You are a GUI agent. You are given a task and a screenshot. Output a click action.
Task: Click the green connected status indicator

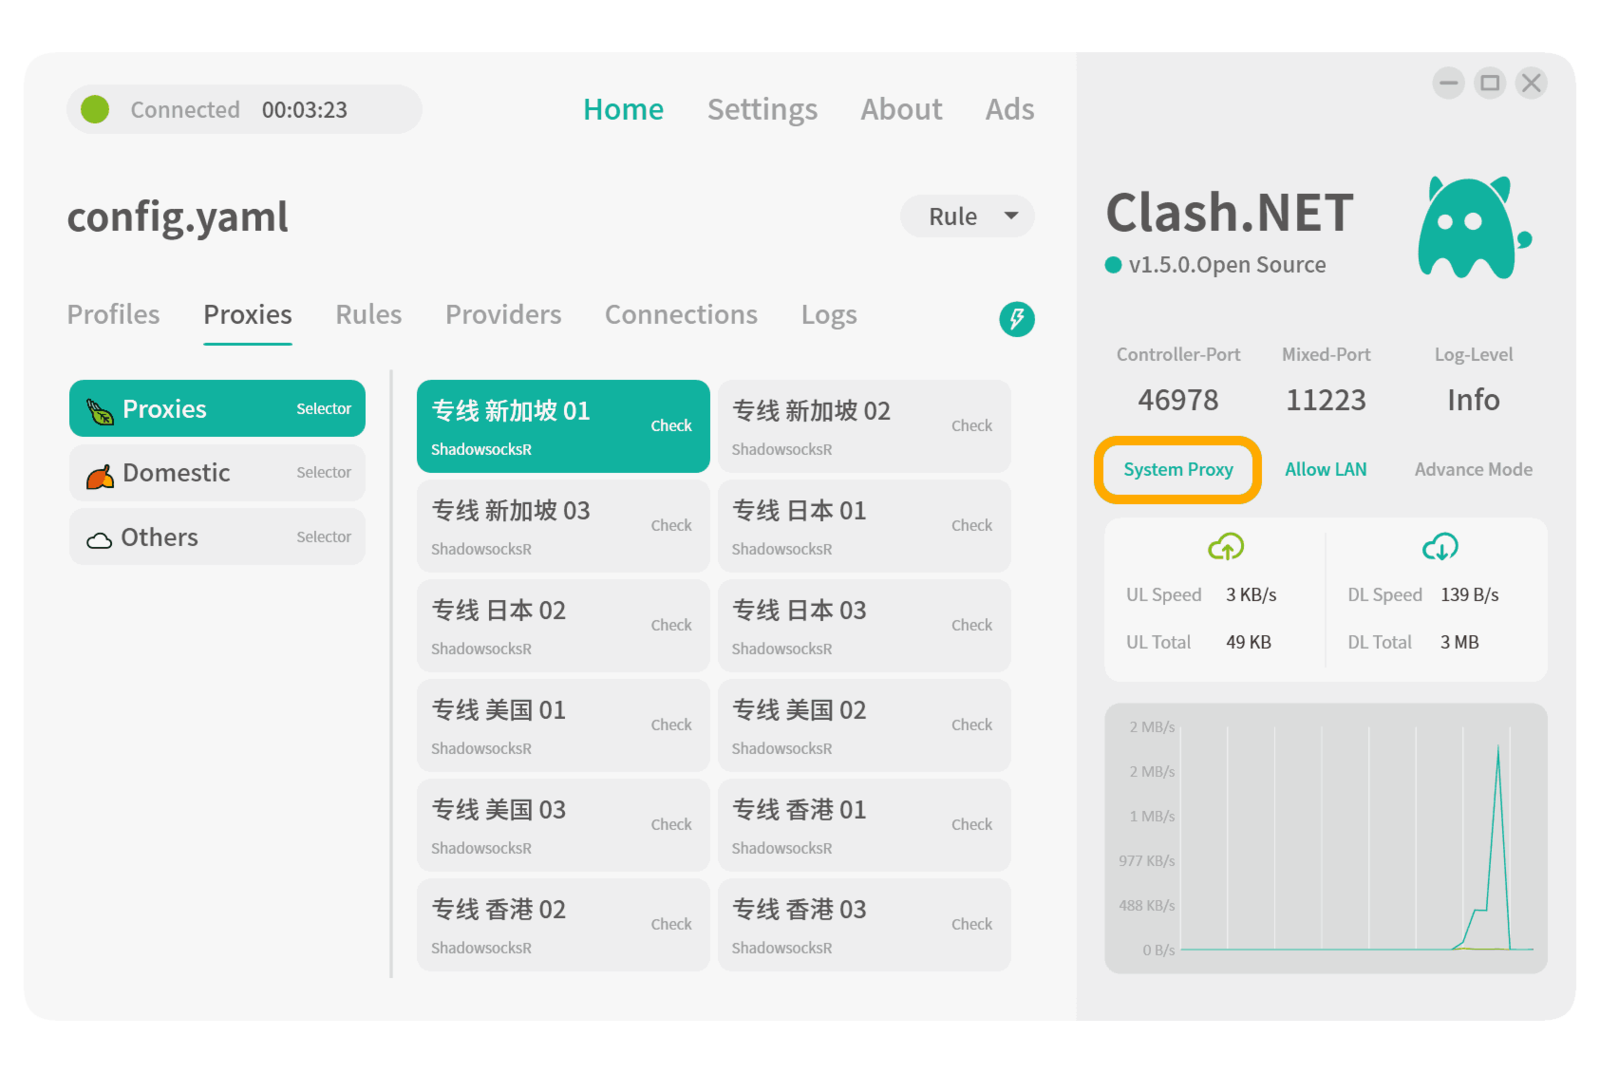click(95, 109)
